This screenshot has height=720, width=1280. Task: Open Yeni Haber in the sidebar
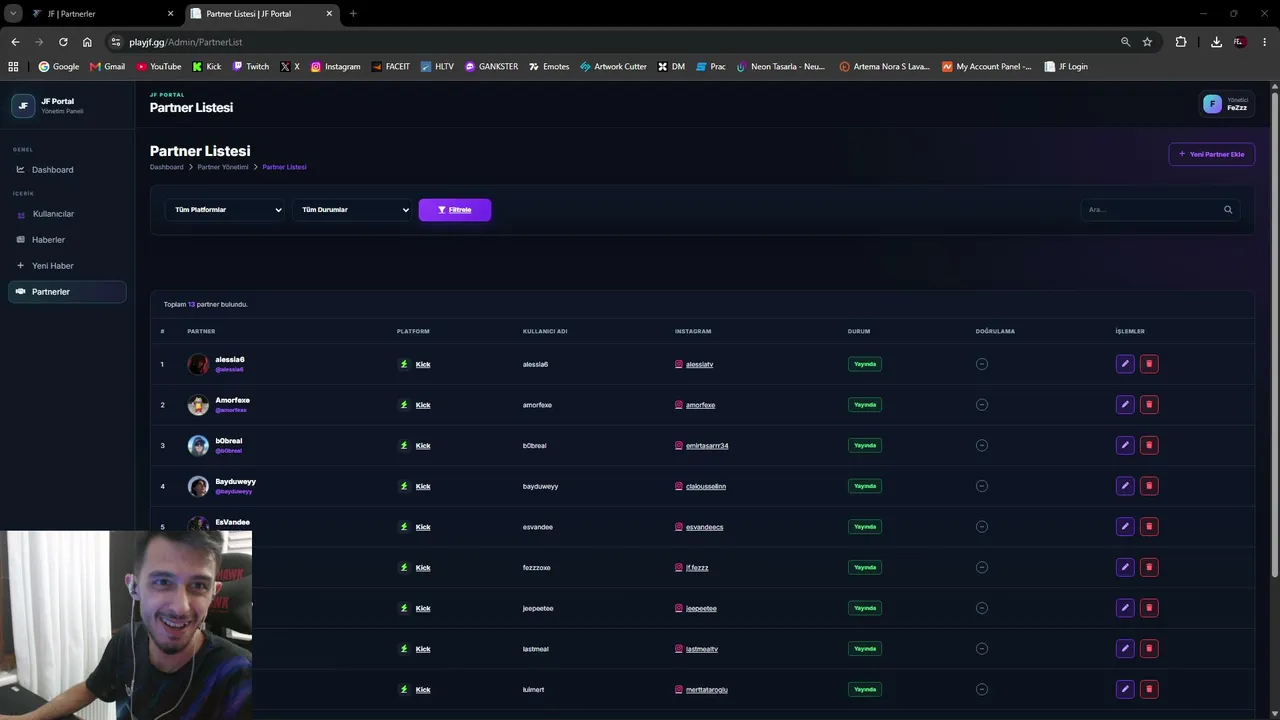pyautogui.click(x=67, y=266)
